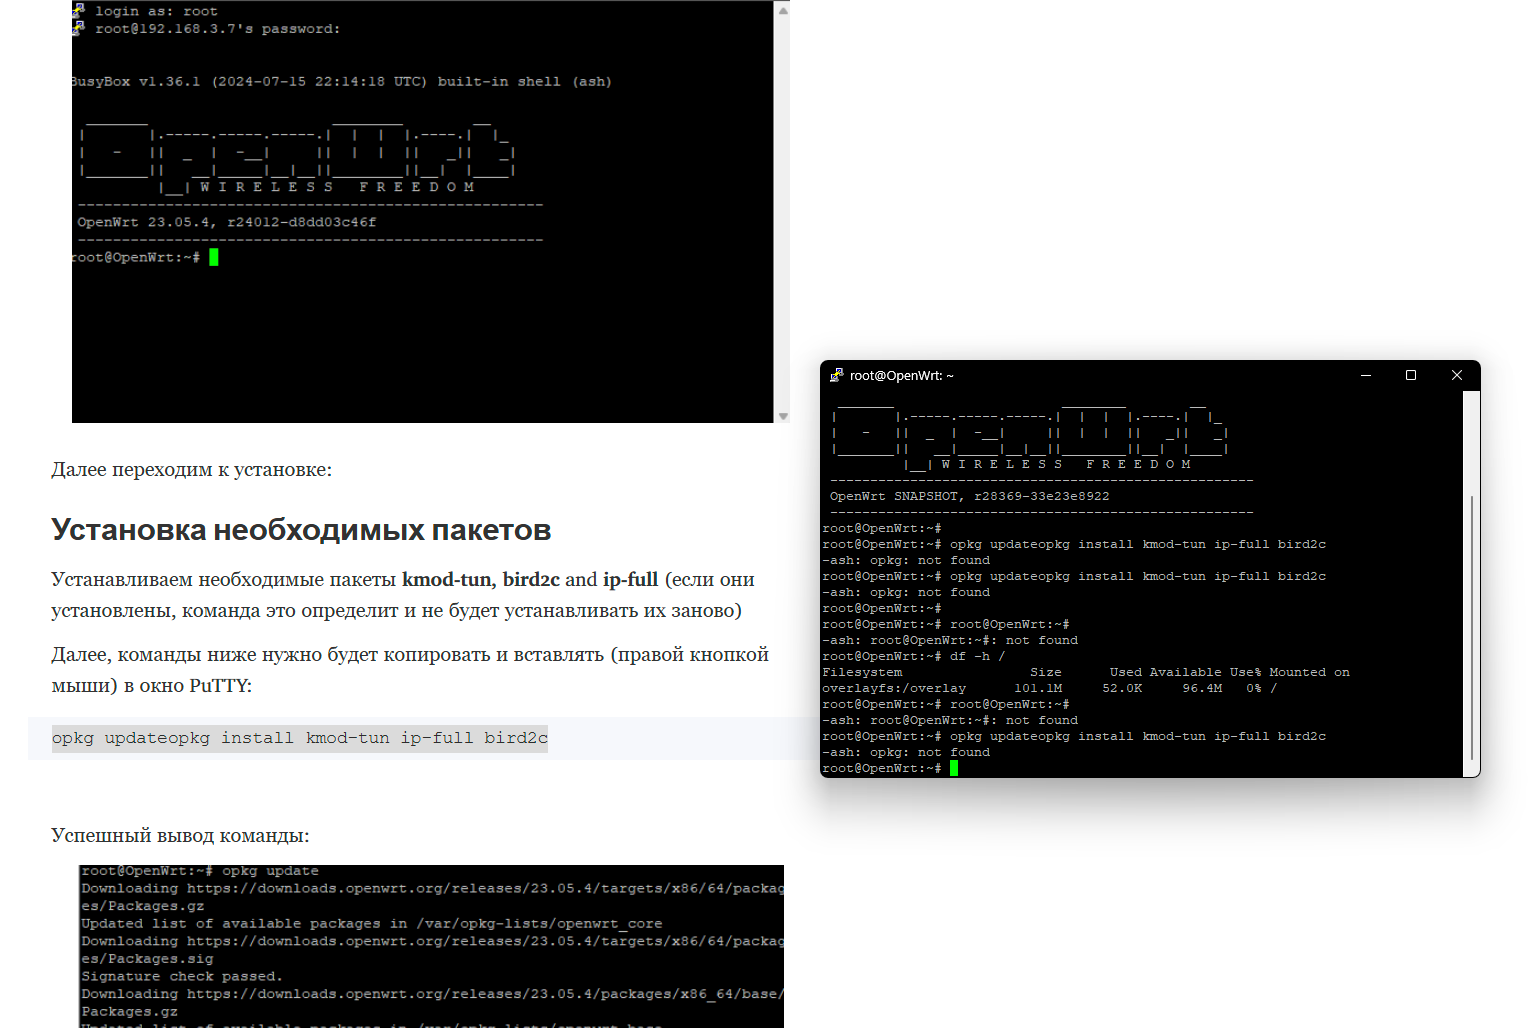Click the 'Filesystem' column header in PuTTY

coord(862,672)
